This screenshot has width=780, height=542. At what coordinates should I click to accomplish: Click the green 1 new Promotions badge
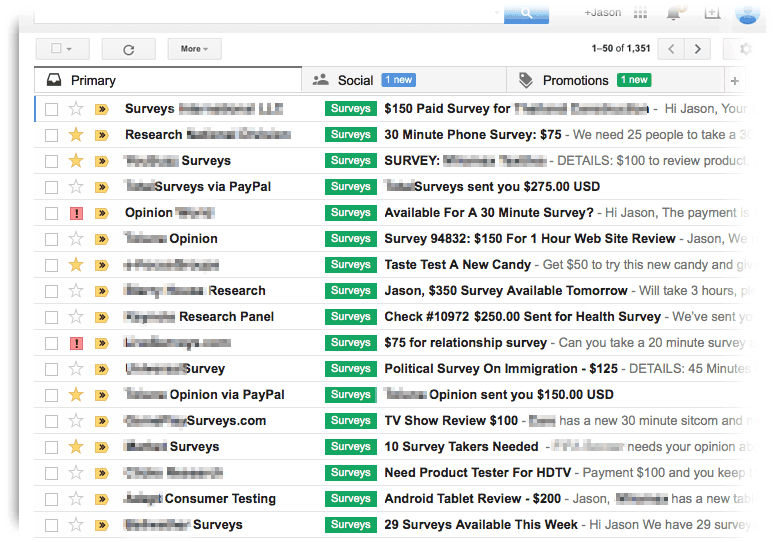(x=634, y=80)
